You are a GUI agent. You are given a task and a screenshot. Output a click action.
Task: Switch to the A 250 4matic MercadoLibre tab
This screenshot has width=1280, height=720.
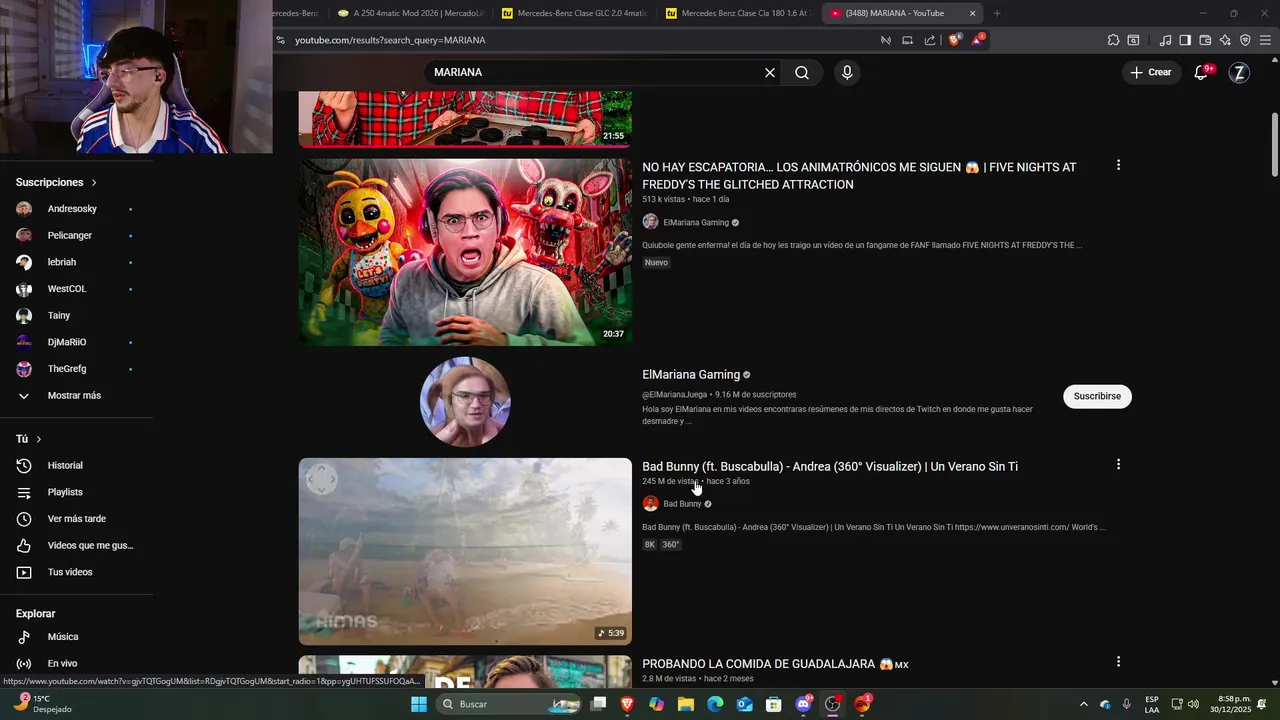(x=408, y=14)
